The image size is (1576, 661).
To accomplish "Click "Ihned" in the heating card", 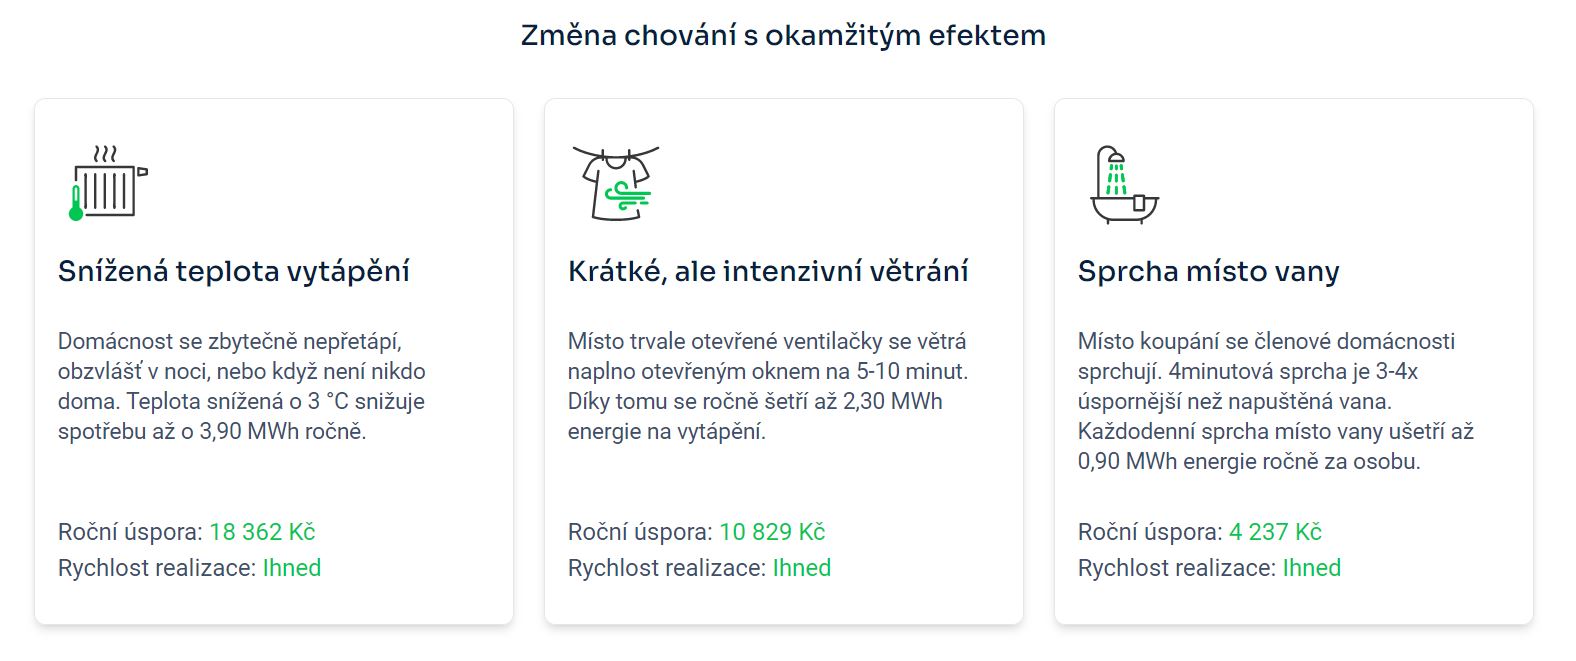I will [292, 568].
